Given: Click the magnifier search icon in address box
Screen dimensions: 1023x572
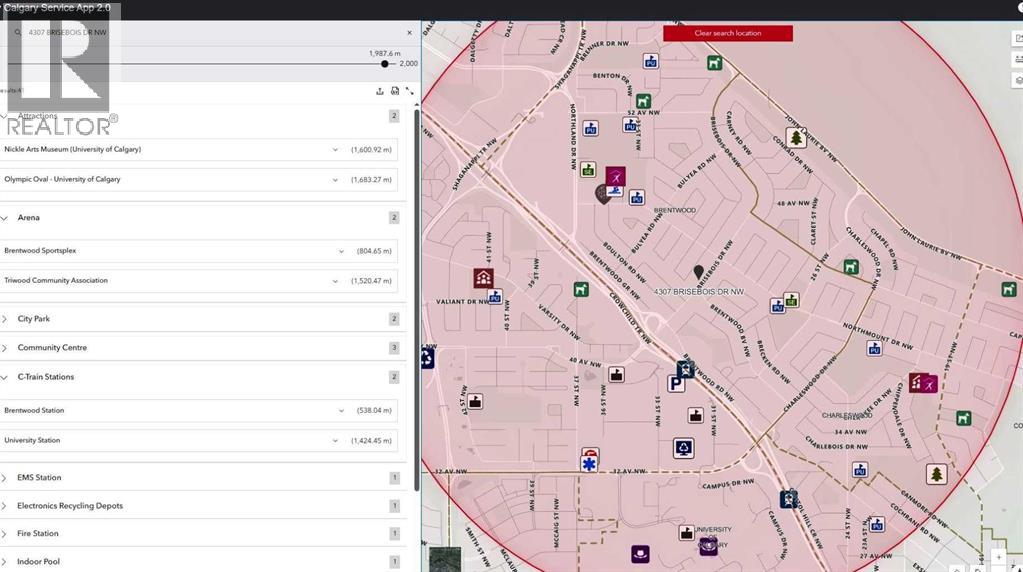Looking at the screenshot, I should (17, 32).
